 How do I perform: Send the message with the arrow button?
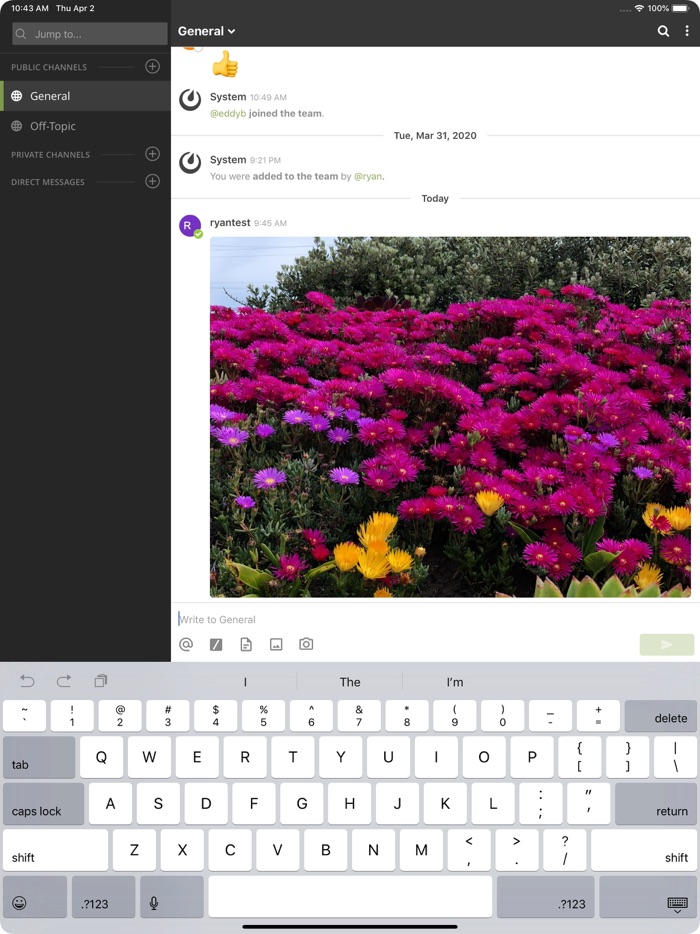[x=667, y=645]
